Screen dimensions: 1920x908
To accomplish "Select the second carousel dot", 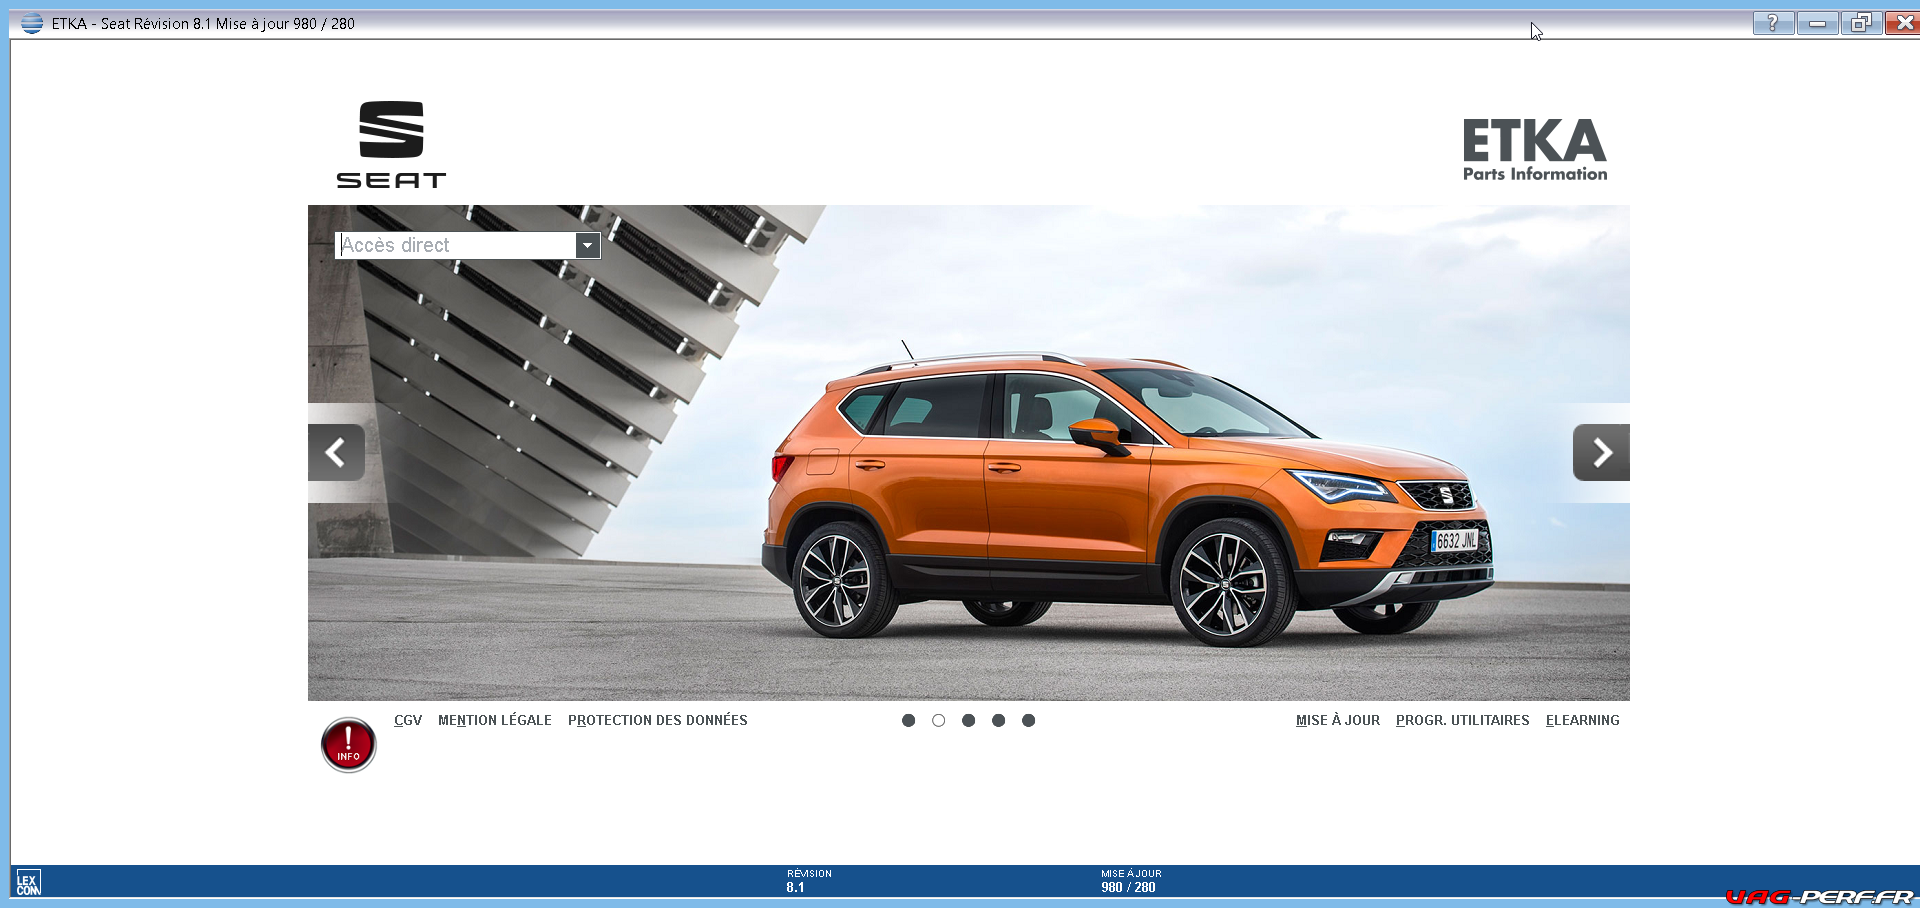I will tap(938, 720).
